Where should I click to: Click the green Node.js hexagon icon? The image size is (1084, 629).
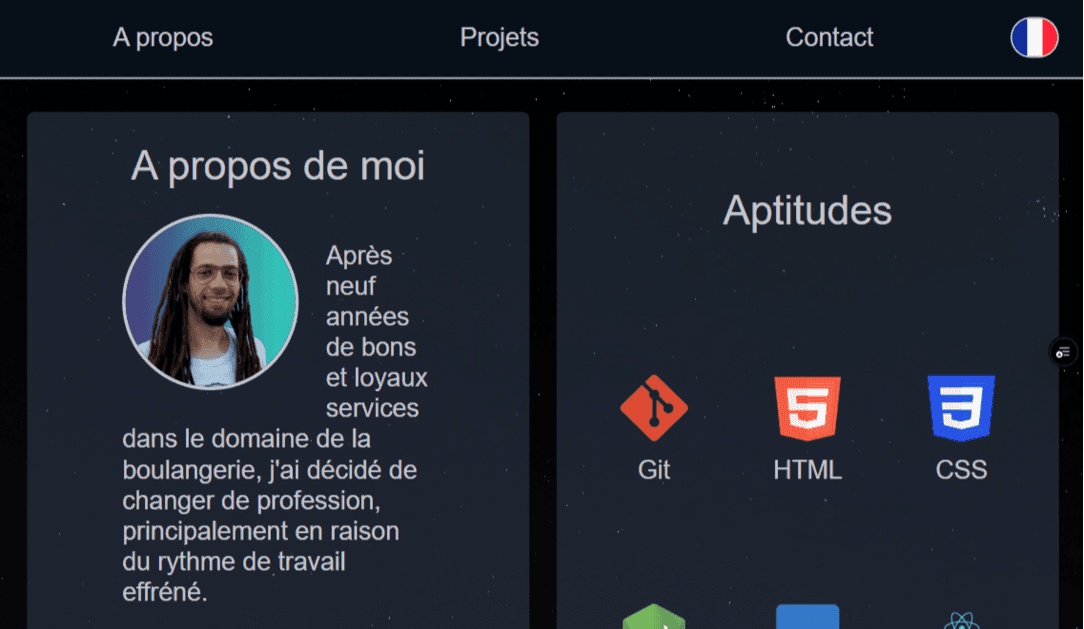[653, 617]
